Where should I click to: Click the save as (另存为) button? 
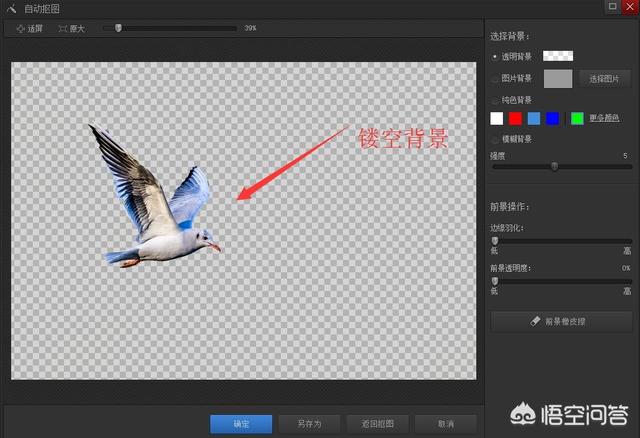(309, 423)
